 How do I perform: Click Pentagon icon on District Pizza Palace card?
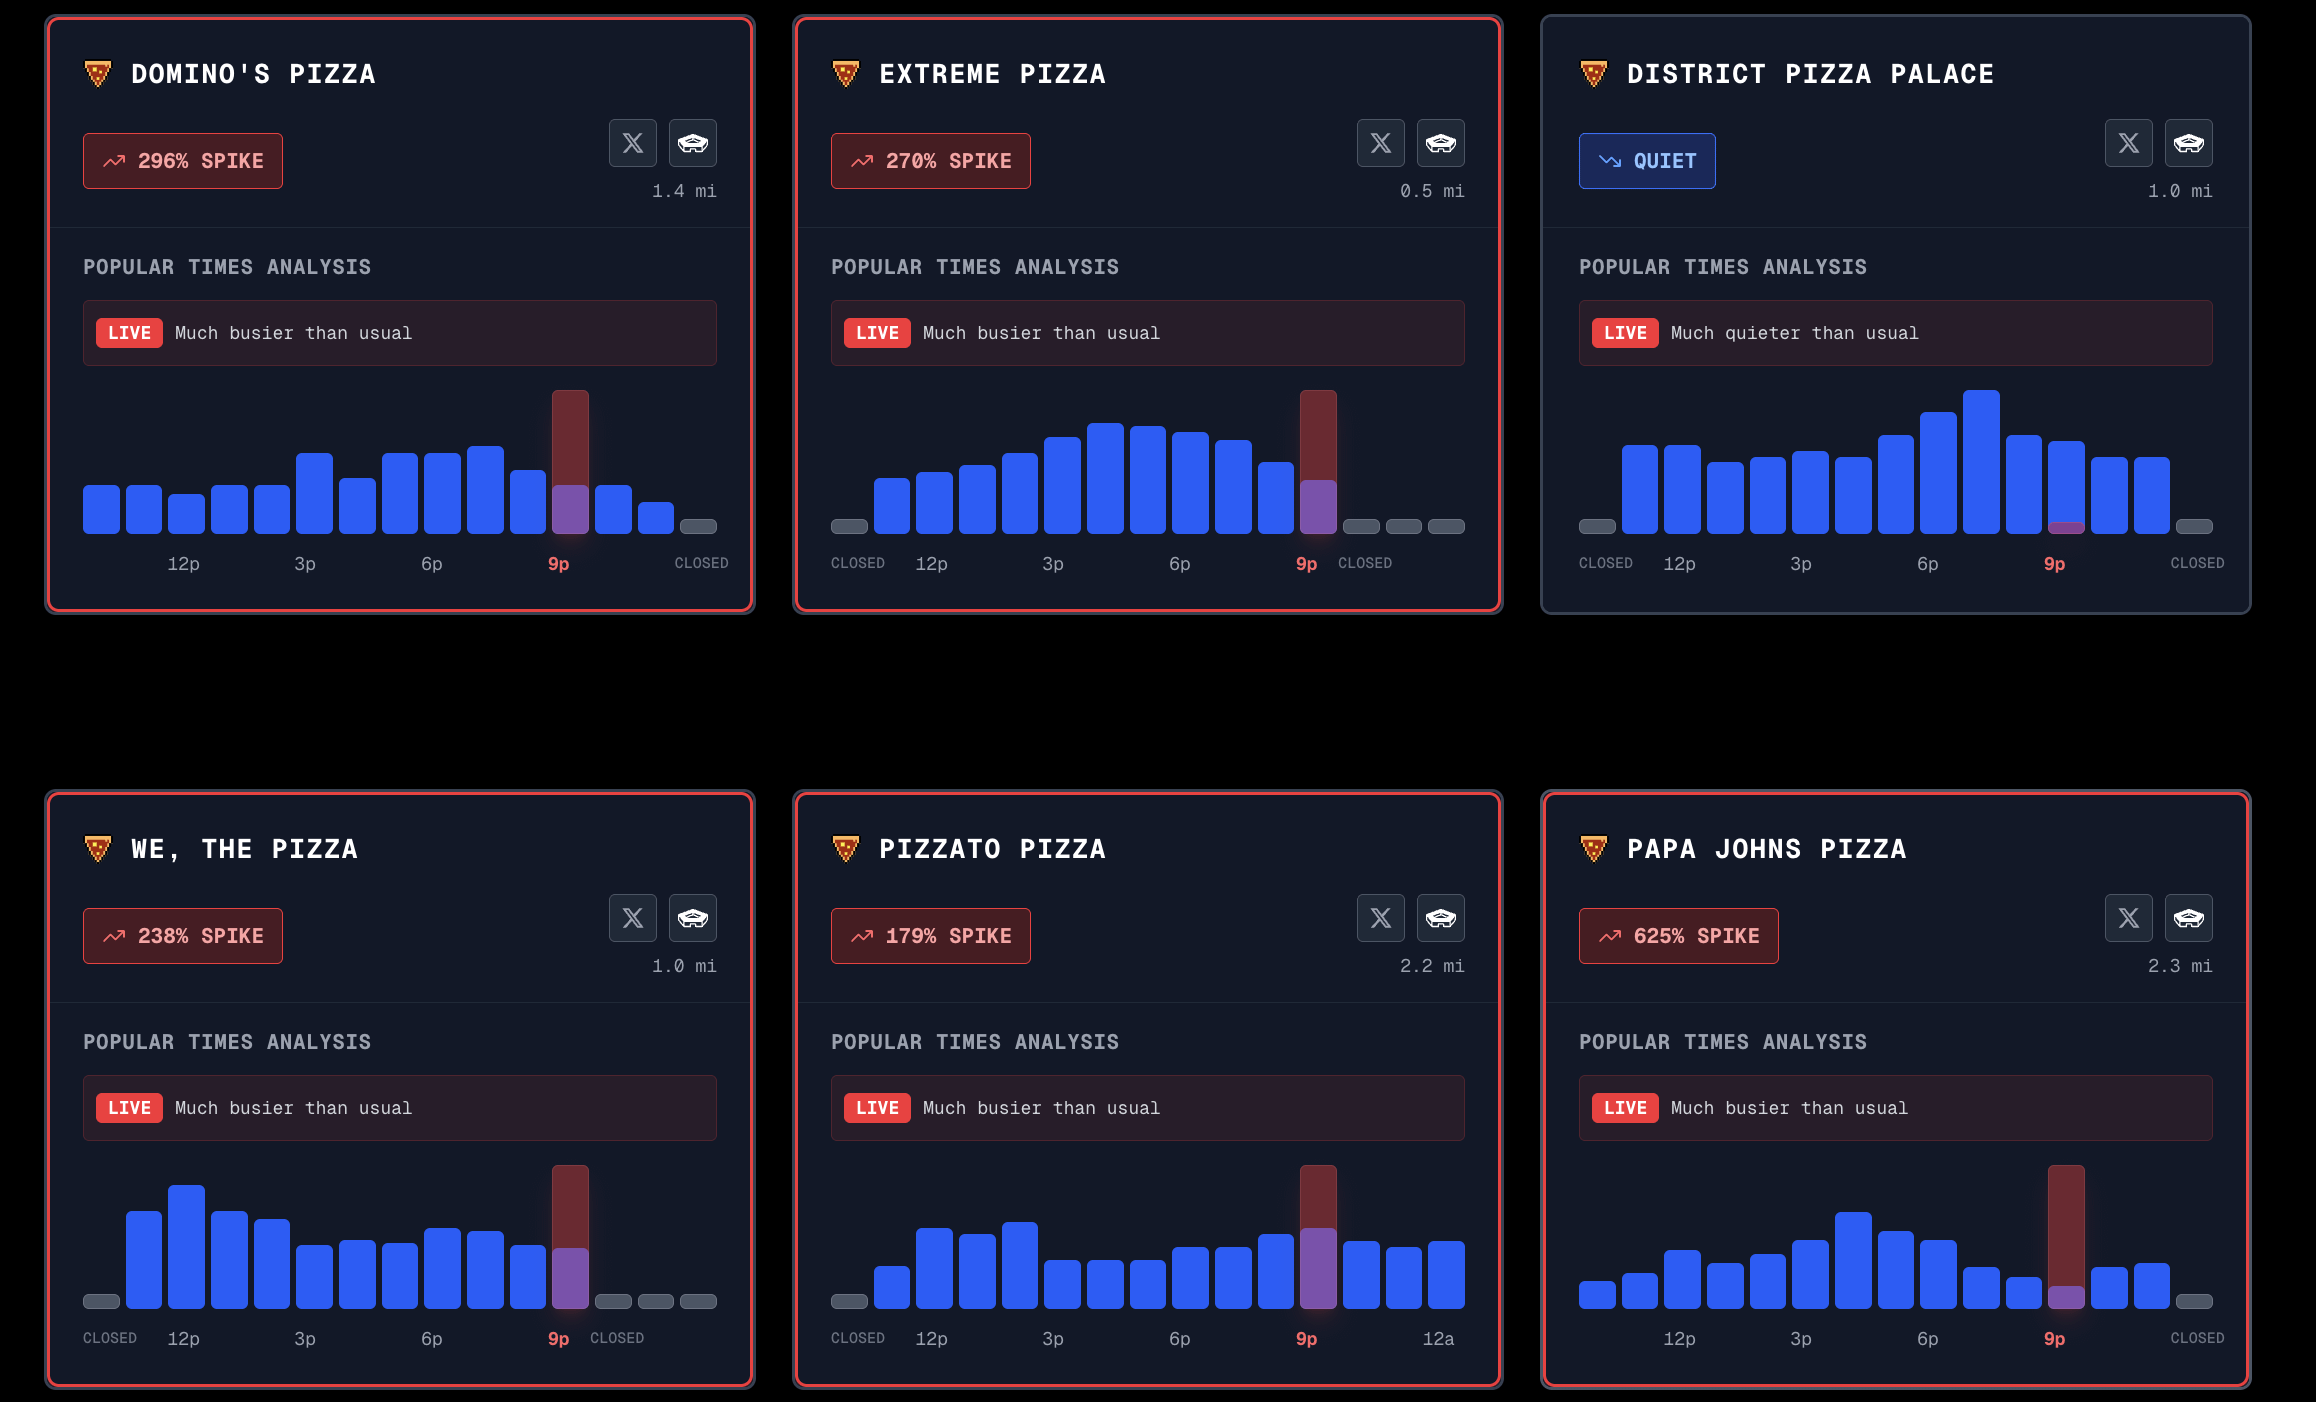point(2189,143)
